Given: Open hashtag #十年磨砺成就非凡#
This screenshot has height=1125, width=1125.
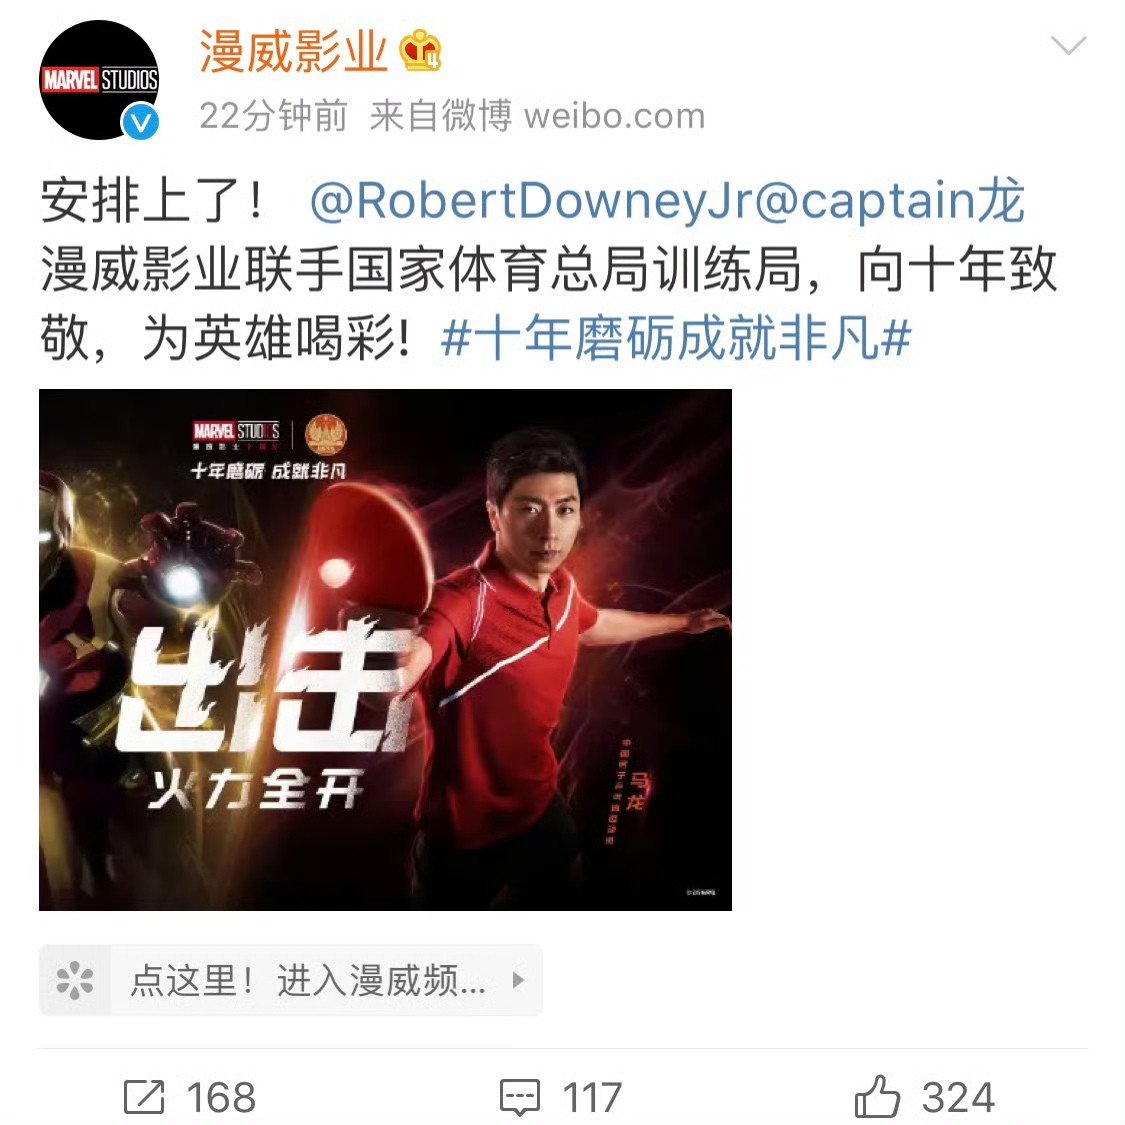Looking at the screenshot, I should coord(676,338).
